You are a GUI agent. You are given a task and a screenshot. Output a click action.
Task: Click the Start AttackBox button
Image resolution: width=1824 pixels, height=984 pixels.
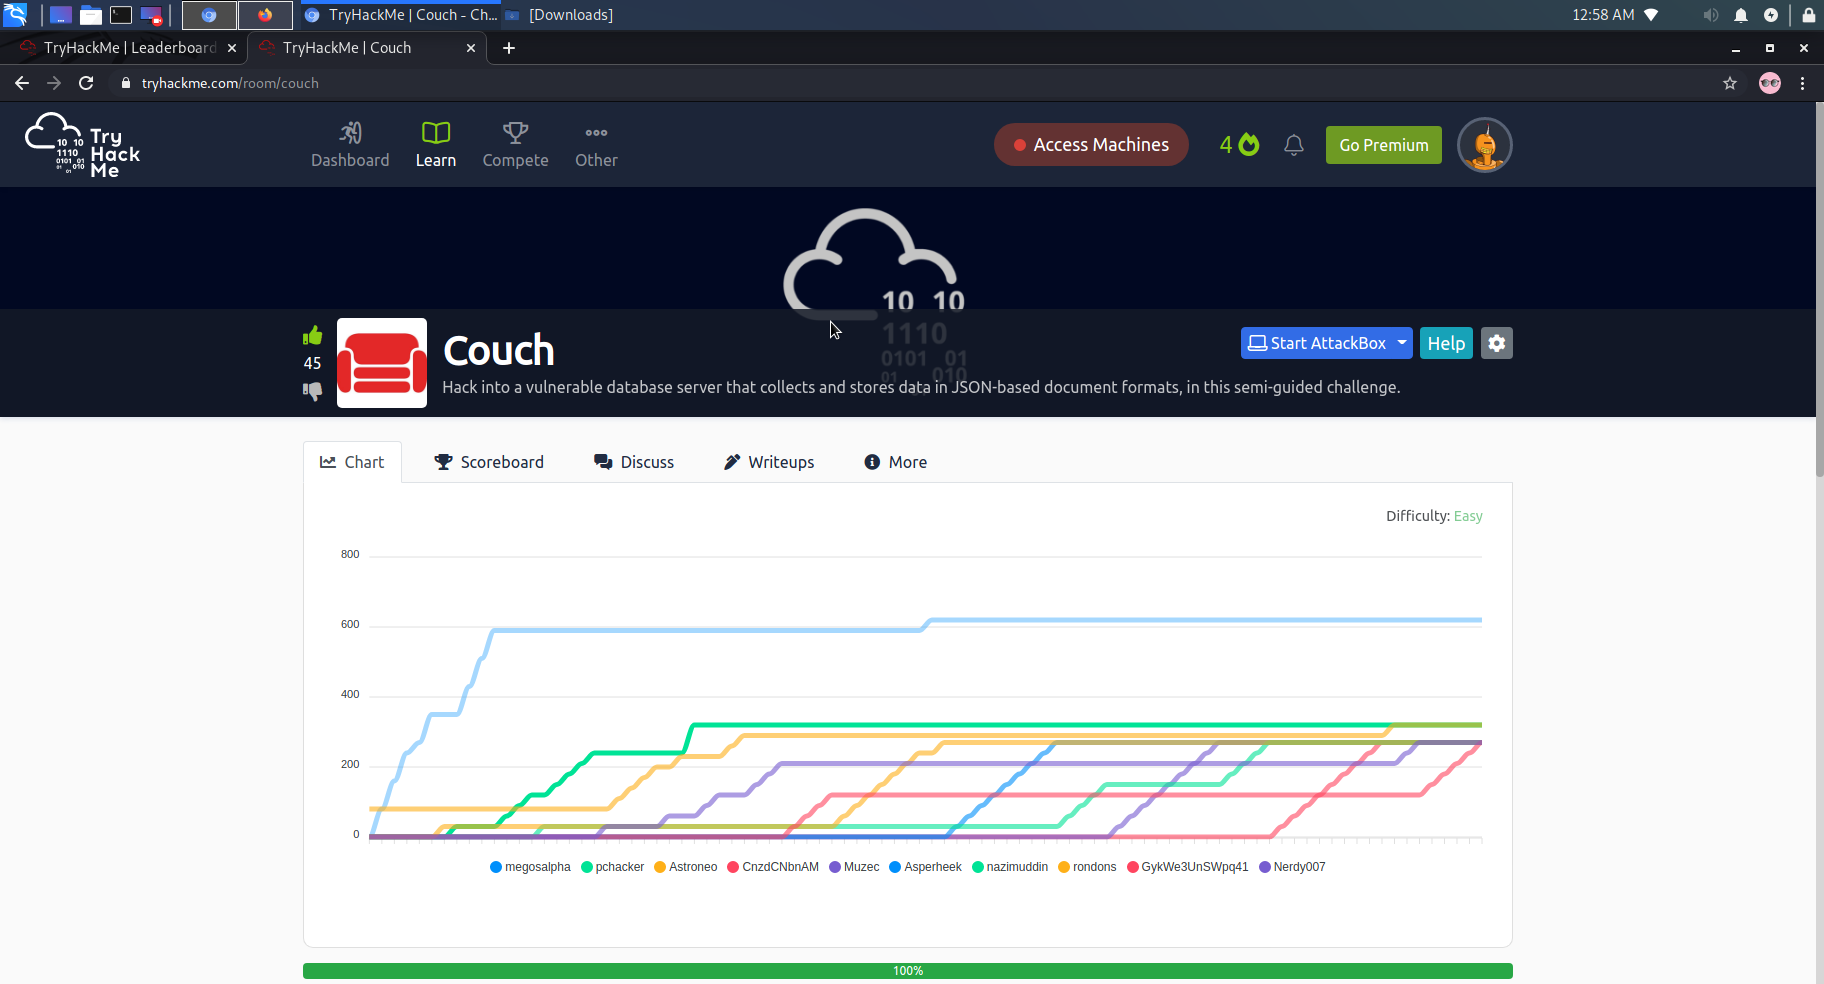click(x=1317, y=343)
